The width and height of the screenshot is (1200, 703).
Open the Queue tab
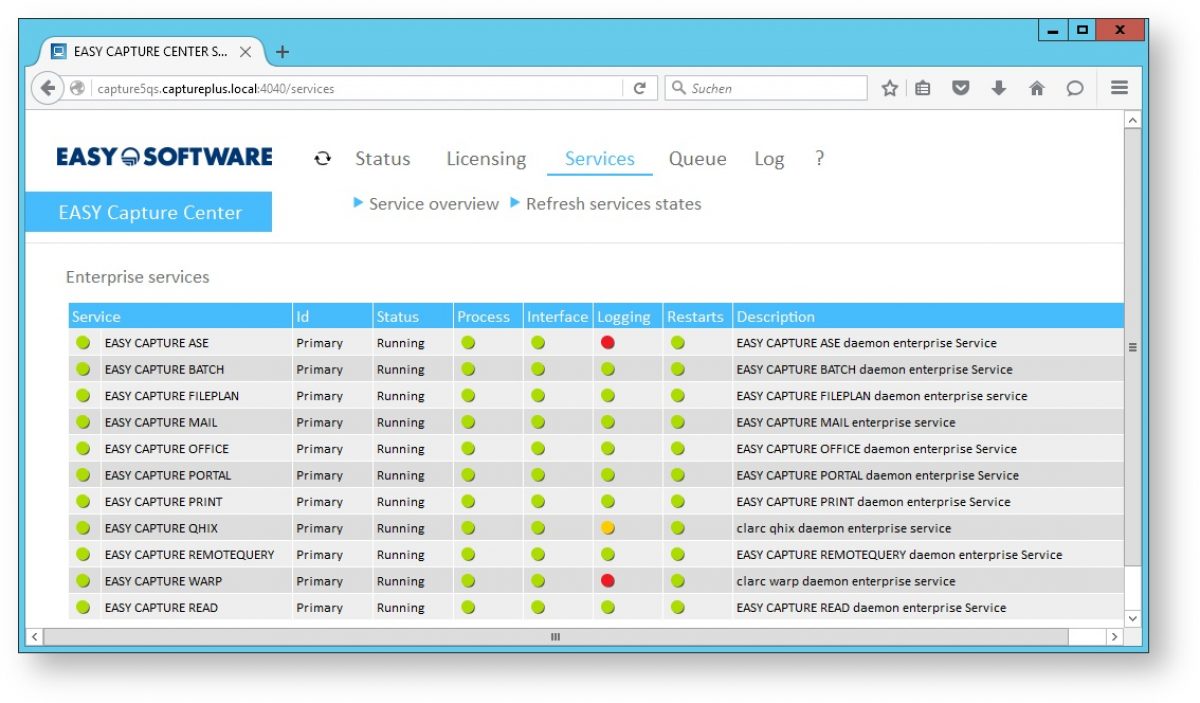(697, 159)
